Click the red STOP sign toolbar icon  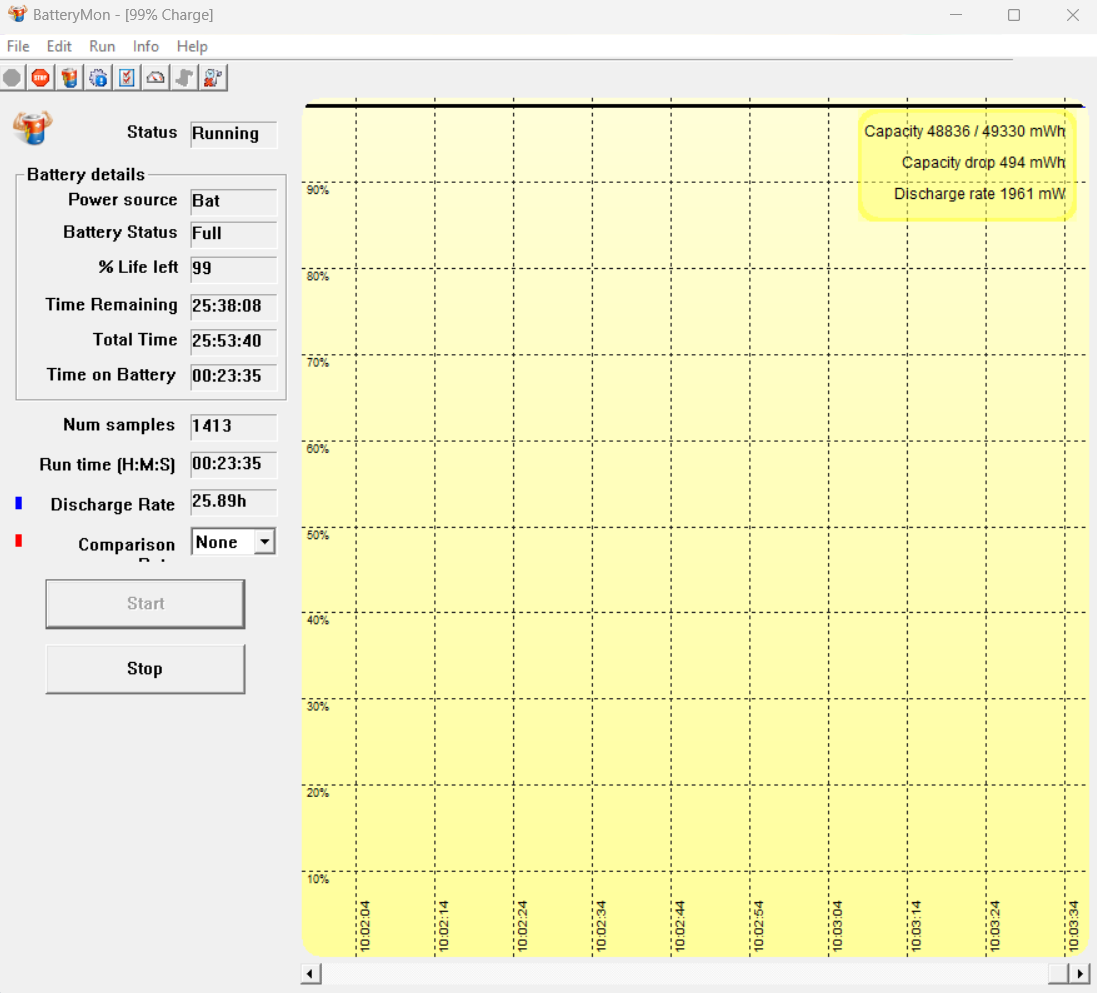pos(41,78)
